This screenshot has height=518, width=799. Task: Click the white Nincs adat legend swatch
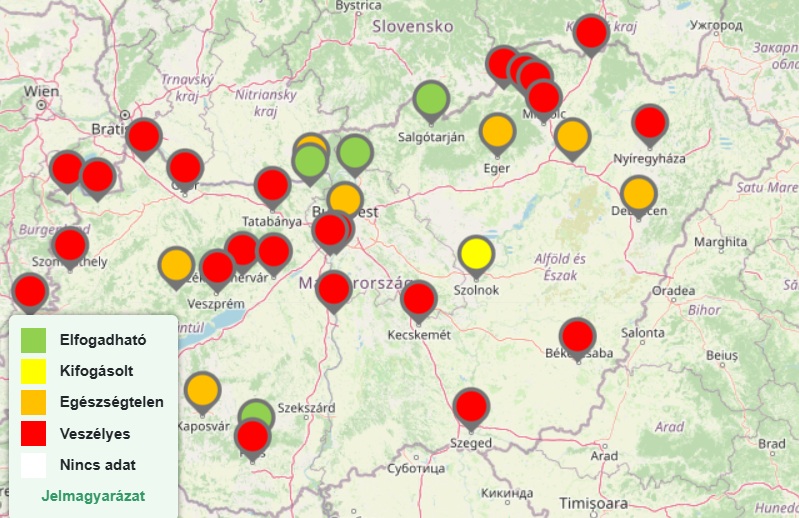click(x=34, y=465)
